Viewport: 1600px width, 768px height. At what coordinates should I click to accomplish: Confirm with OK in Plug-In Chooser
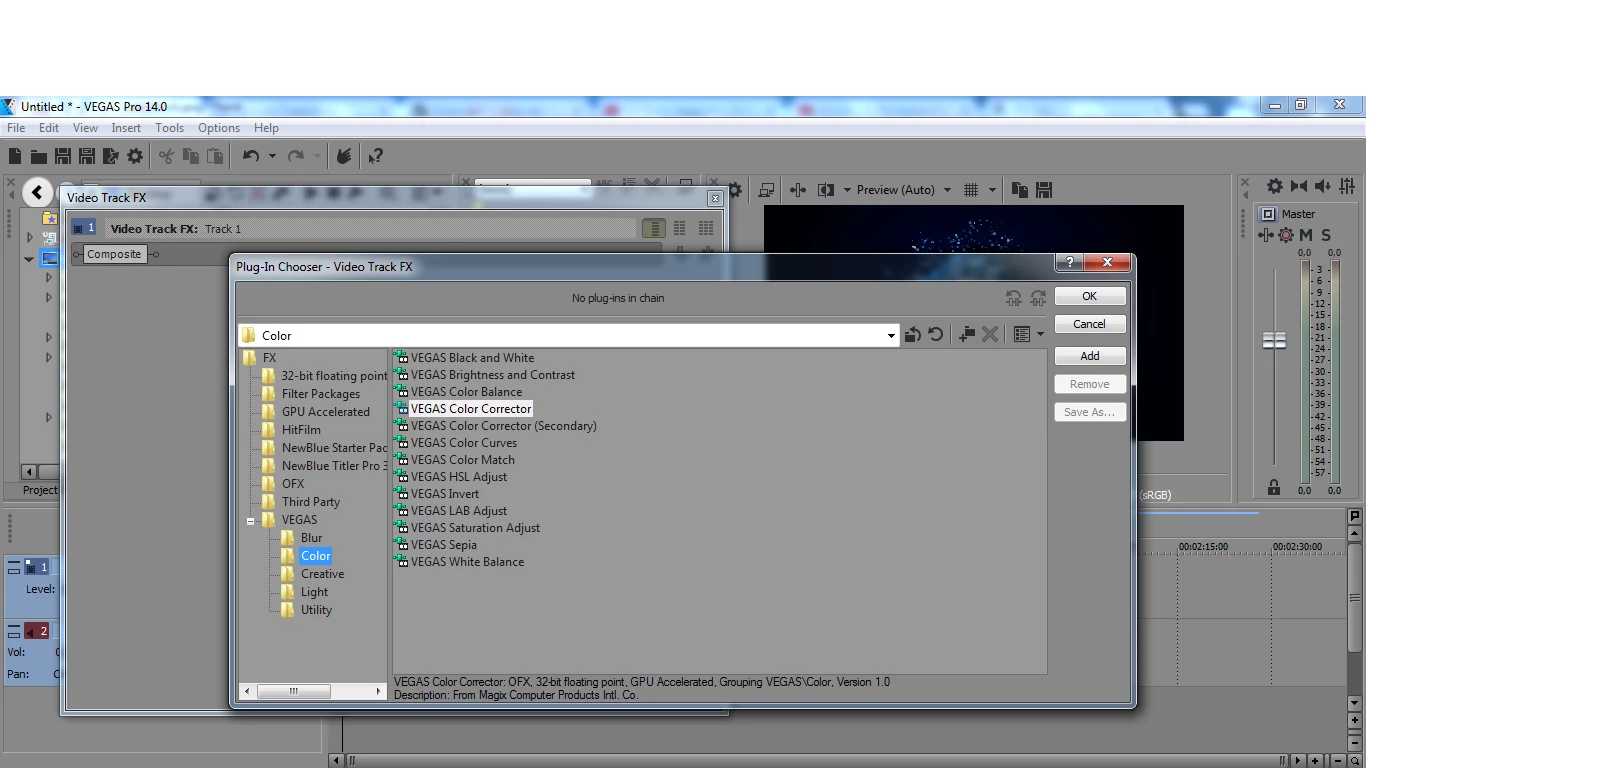[x=1090, y=296]
